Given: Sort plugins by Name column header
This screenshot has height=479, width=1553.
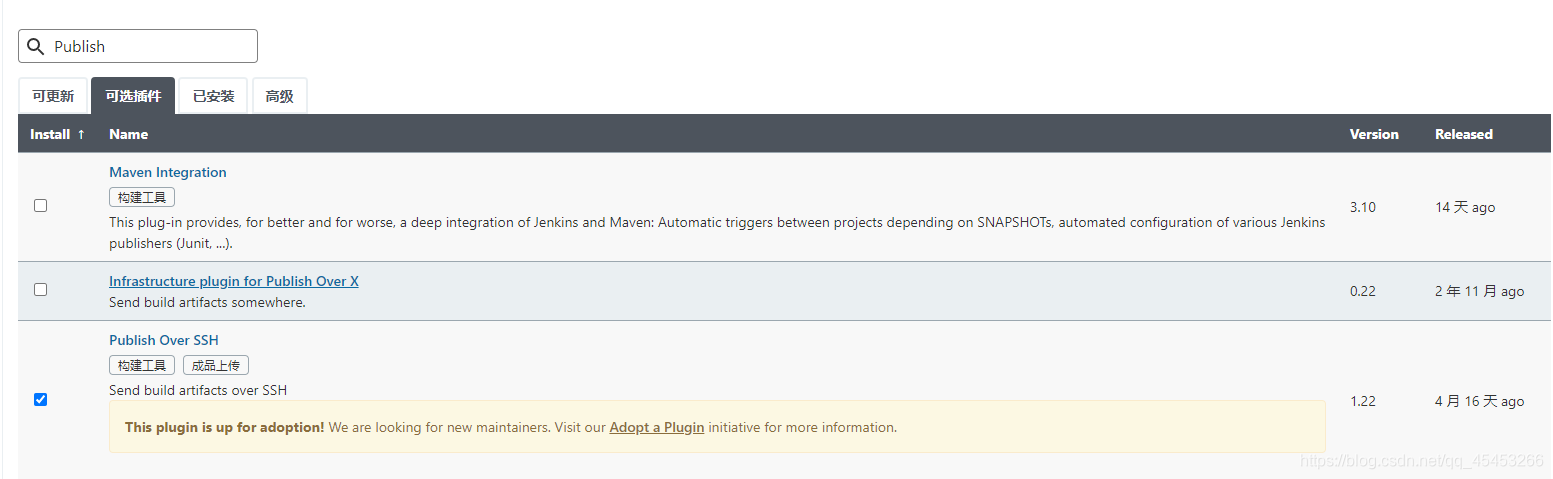Looking at the screenshot, I should click(x=129, y=134).
